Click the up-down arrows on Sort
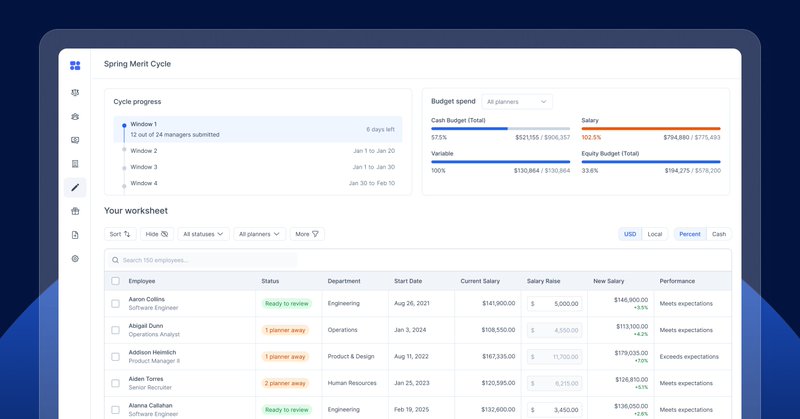Image resolution: width=800 pixels, height=419 pixels. [x=127, y=234]
